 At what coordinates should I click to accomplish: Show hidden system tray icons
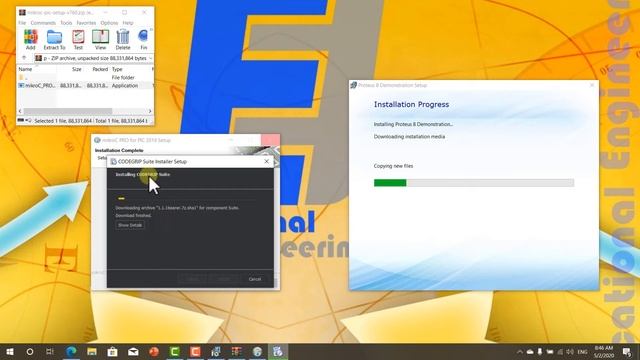tap(520, 352)
